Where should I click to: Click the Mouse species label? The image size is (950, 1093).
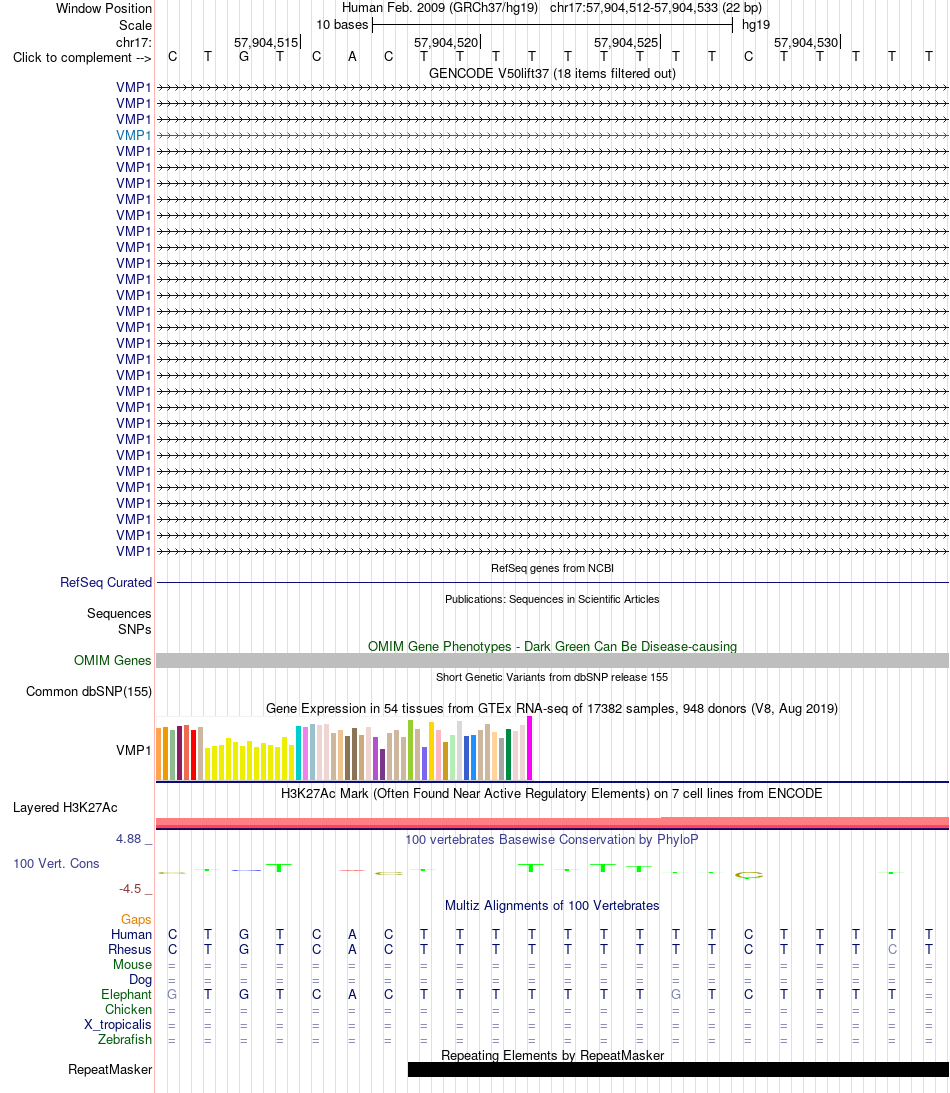[x=132, y=964]
